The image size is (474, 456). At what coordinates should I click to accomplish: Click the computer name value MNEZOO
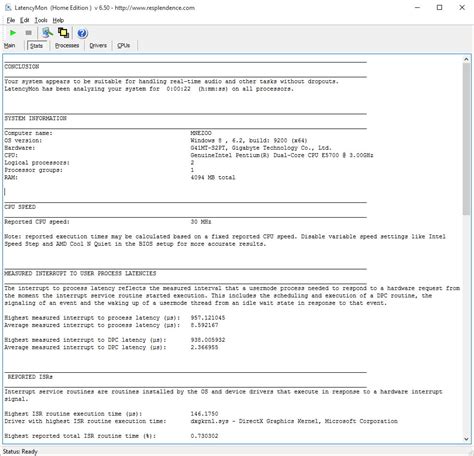tap(201, 133)
